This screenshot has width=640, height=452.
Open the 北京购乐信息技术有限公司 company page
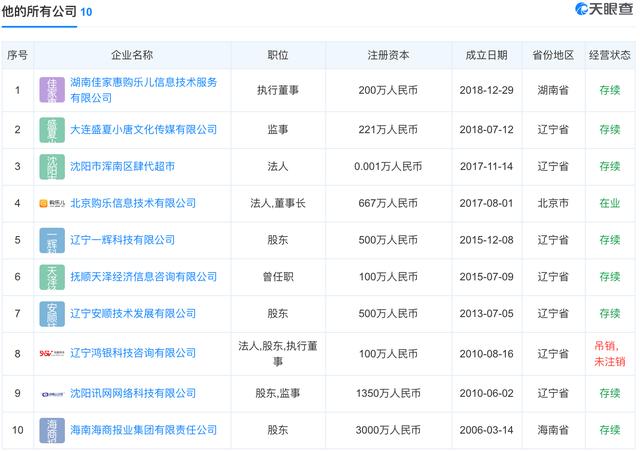click(133, 203)
